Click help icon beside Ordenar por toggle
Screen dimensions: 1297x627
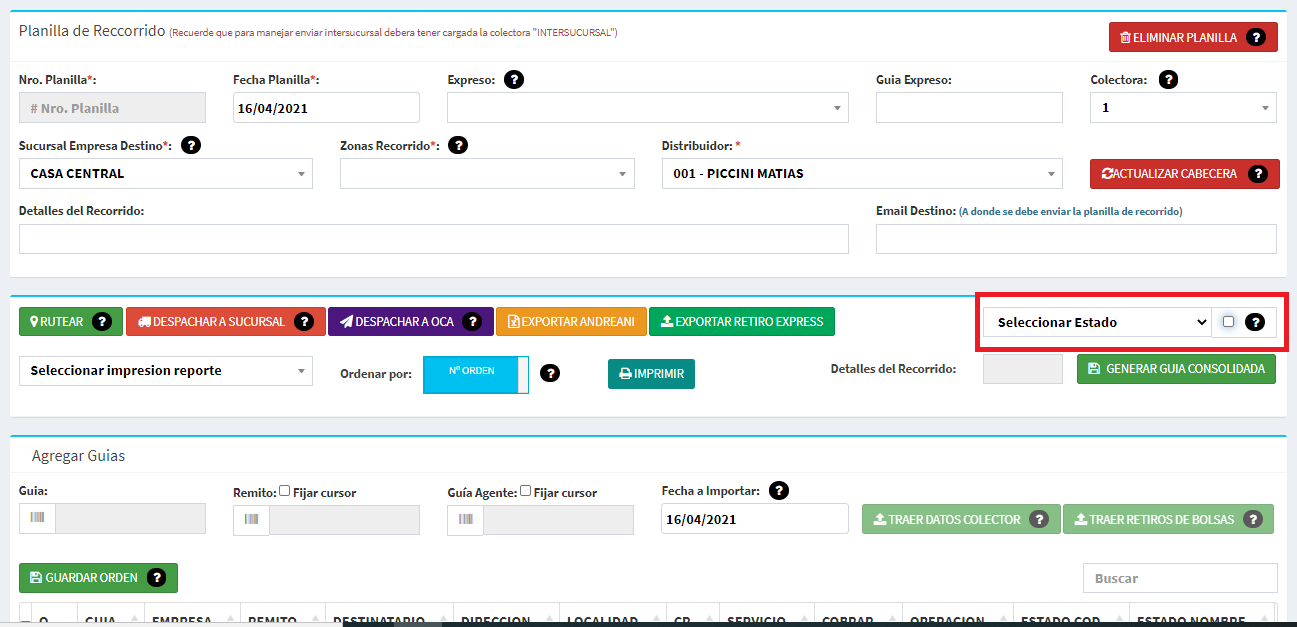point(549,373)
